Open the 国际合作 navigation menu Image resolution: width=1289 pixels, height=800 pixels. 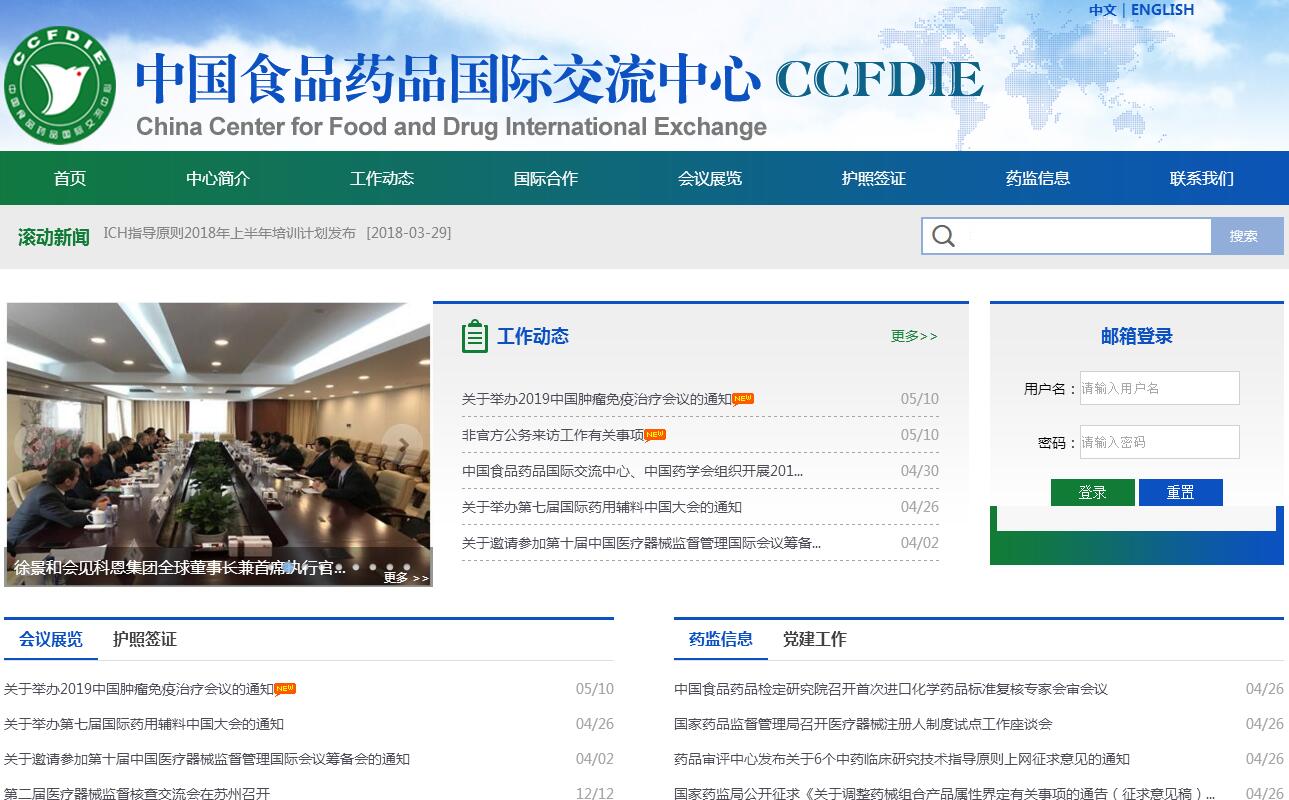click(x=545, y=178)
